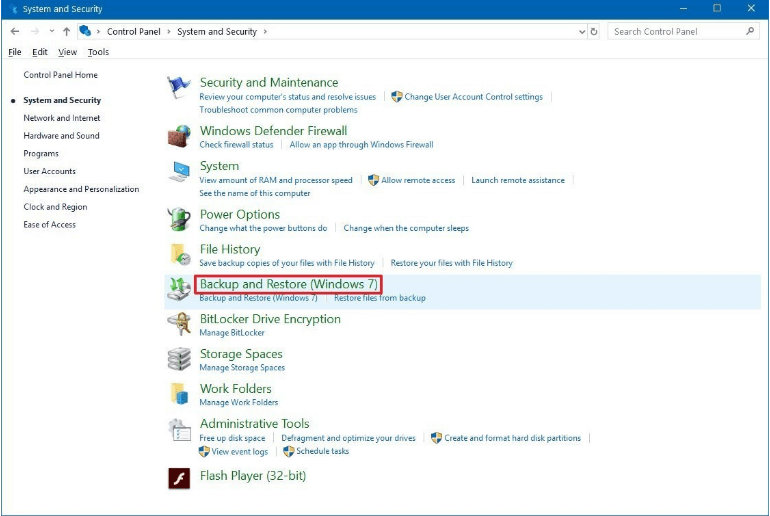770x516 pixels.
Task: Click the BitLocker Drive Encryption keys icon
Action: [x=179, y=324]
